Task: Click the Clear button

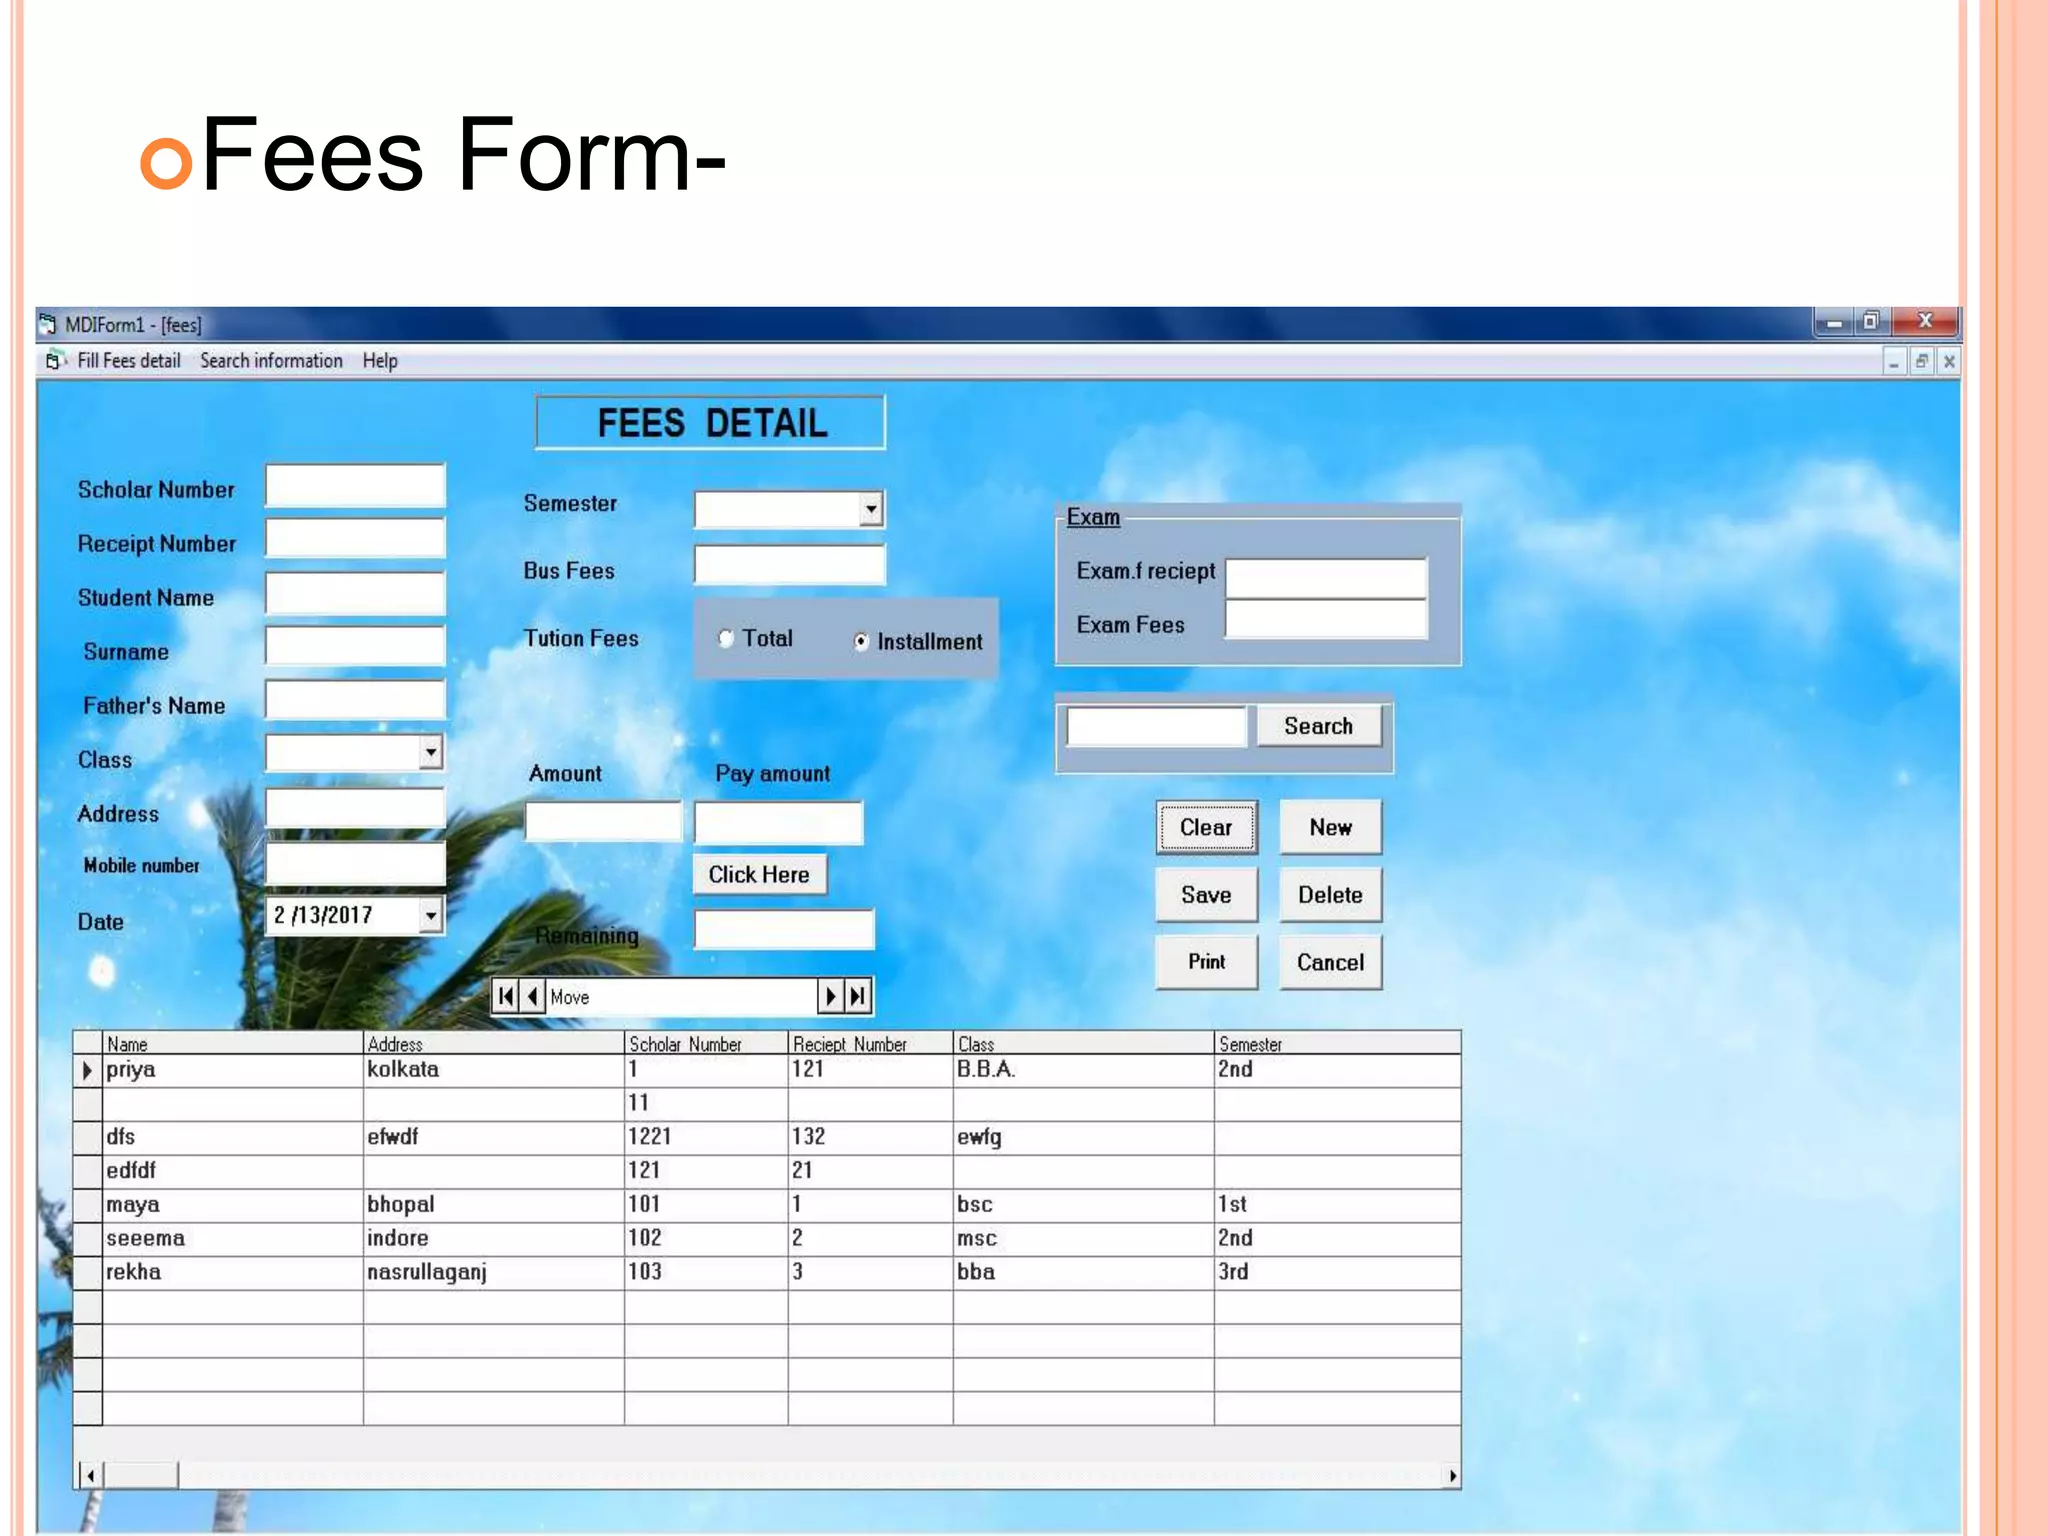Action: click(x=1206, y=827)
